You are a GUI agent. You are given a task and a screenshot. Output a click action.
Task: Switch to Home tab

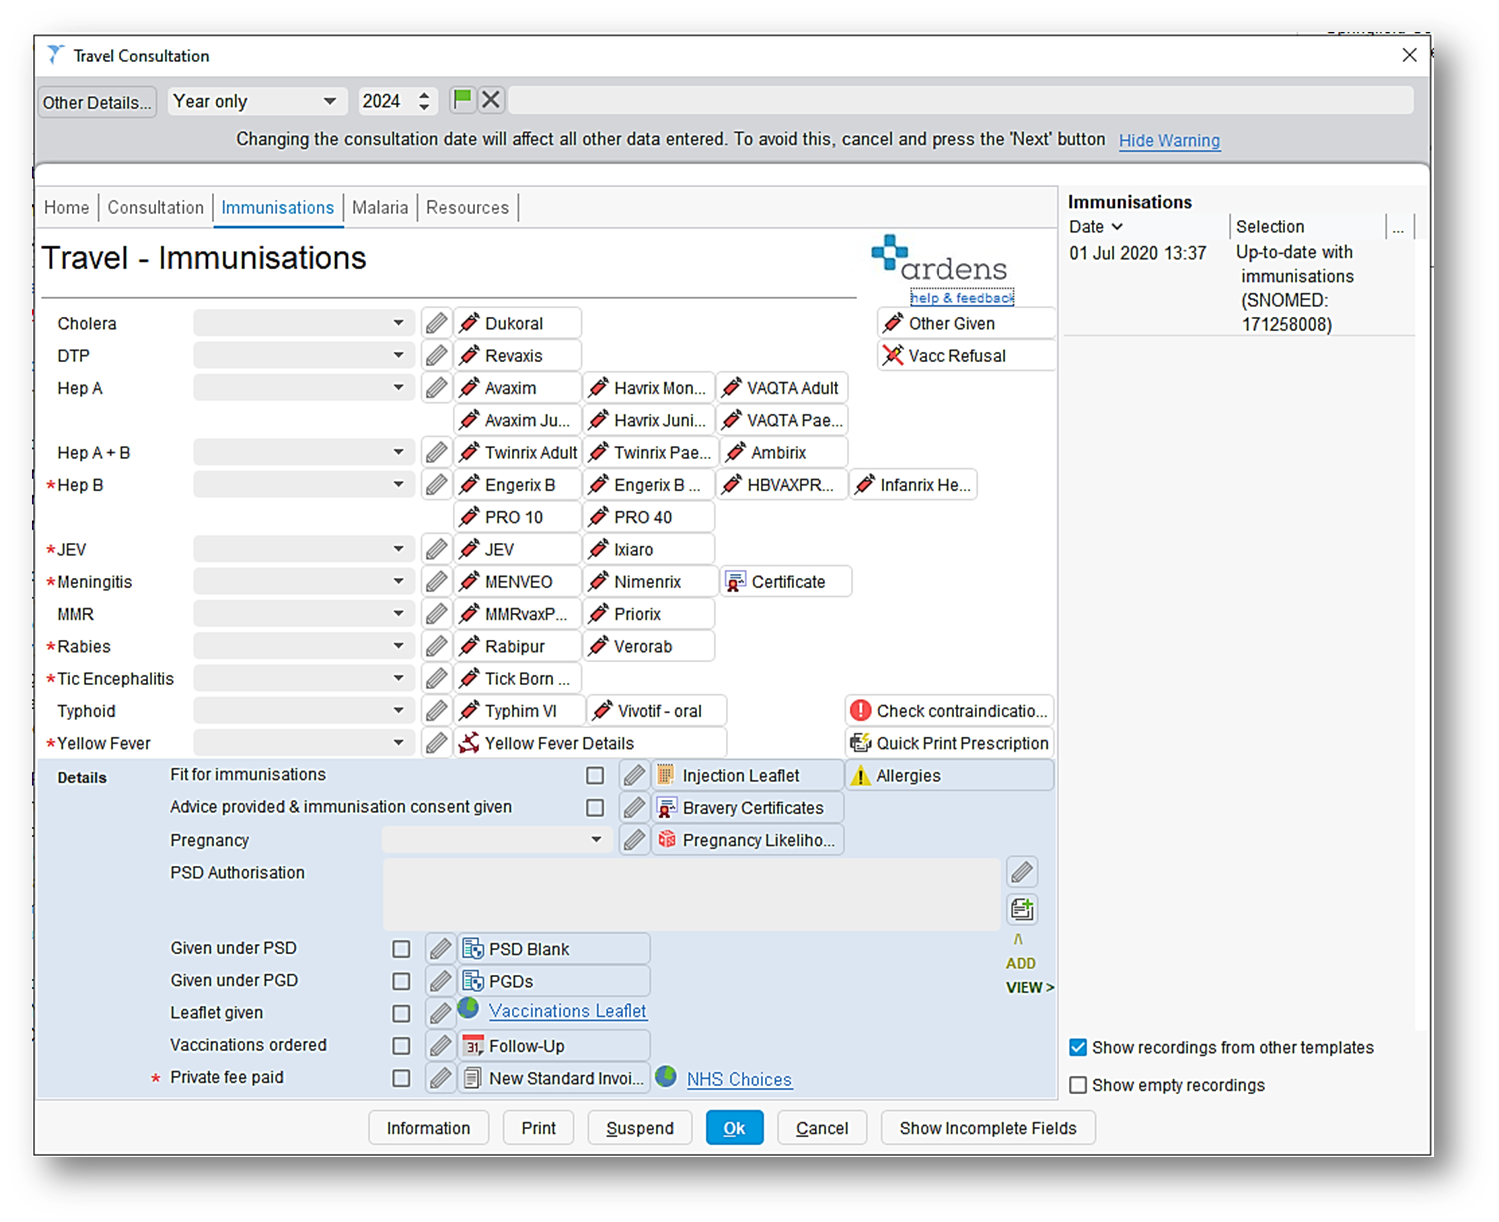coord(66,207)
